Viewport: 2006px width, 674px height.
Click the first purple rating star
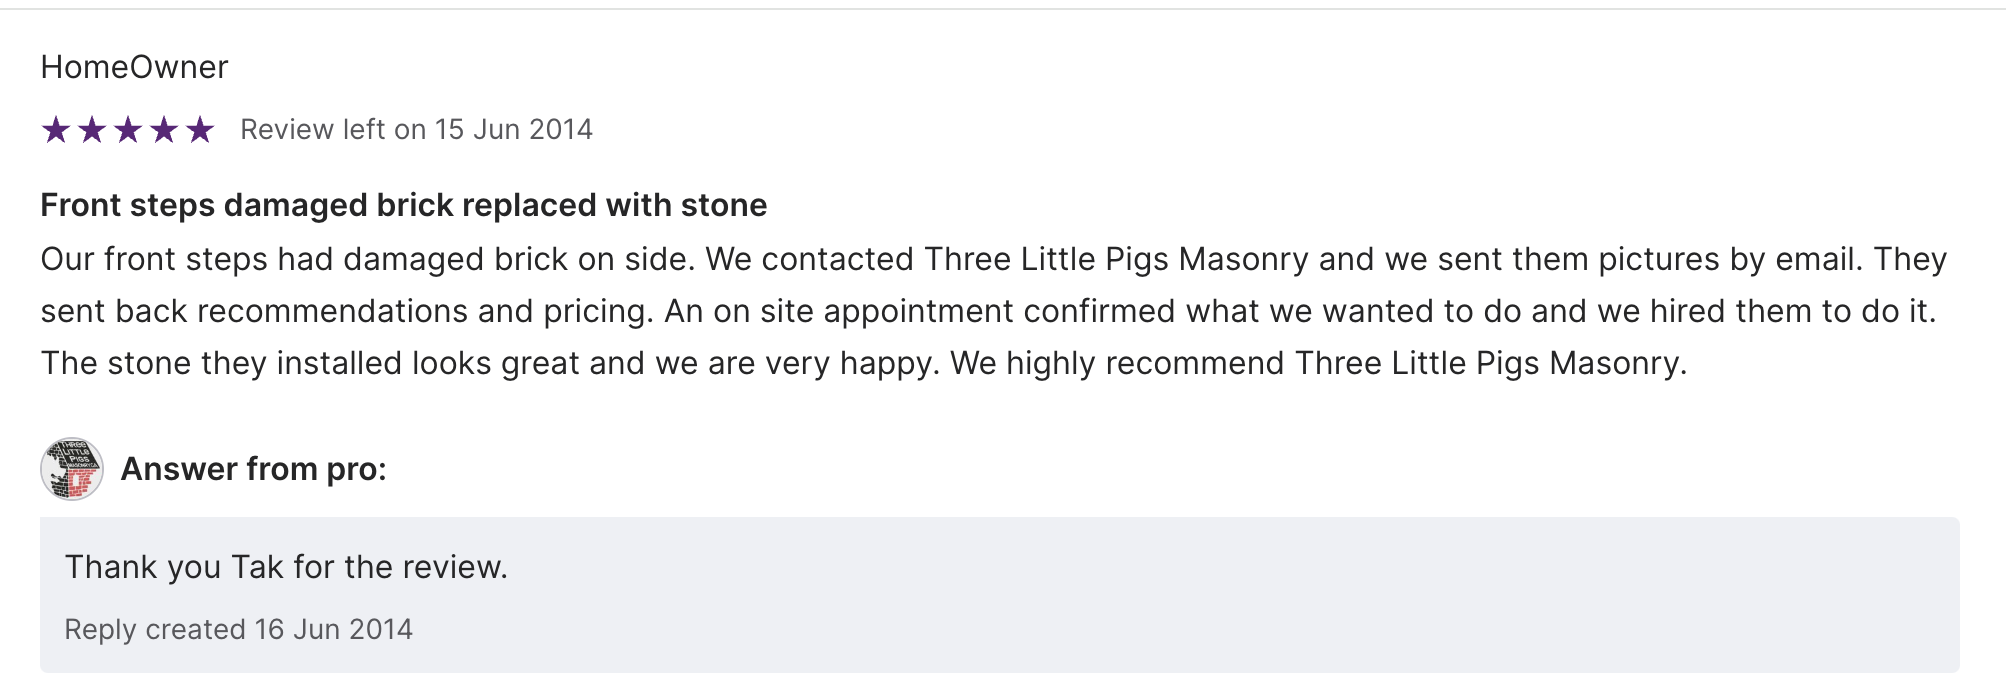tap(56, 130)
